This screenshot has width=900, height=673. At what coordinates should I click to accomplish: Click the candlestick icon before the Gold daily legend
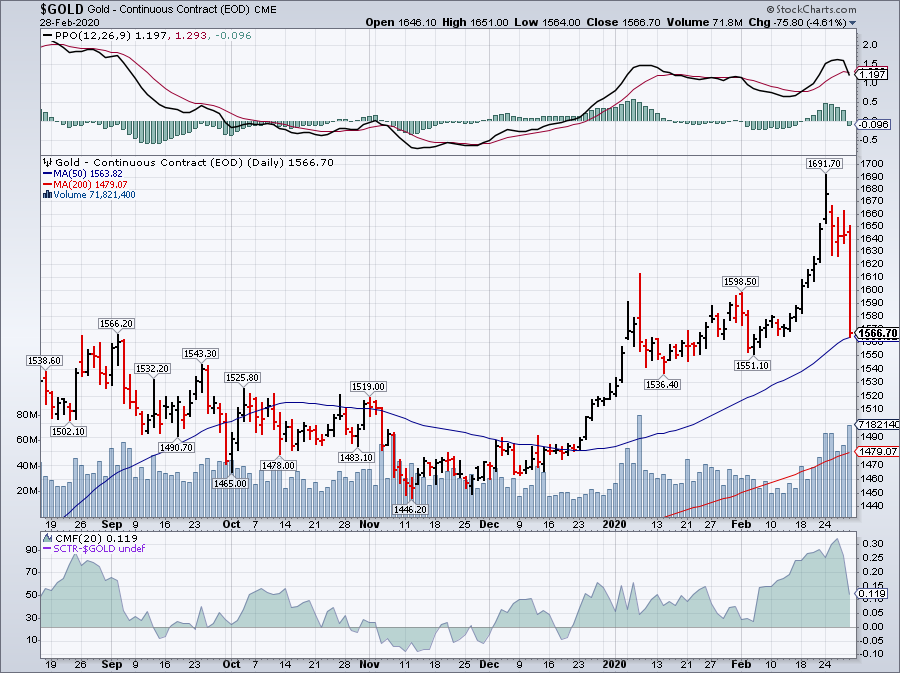tap(48, 163)
